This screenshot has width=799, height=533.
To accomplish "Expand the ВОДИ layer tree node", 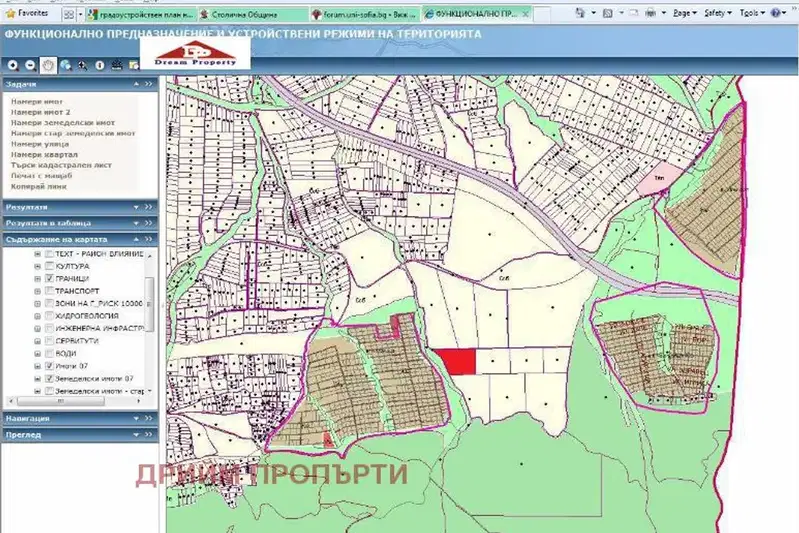I will pyautogui.click(x=37, y=354).
